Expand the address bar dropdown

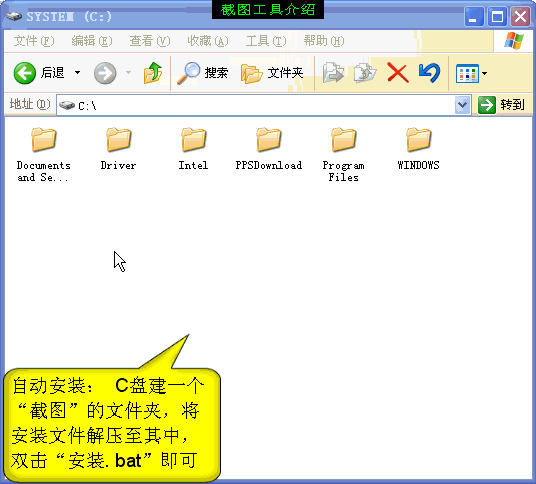(463, 105)
